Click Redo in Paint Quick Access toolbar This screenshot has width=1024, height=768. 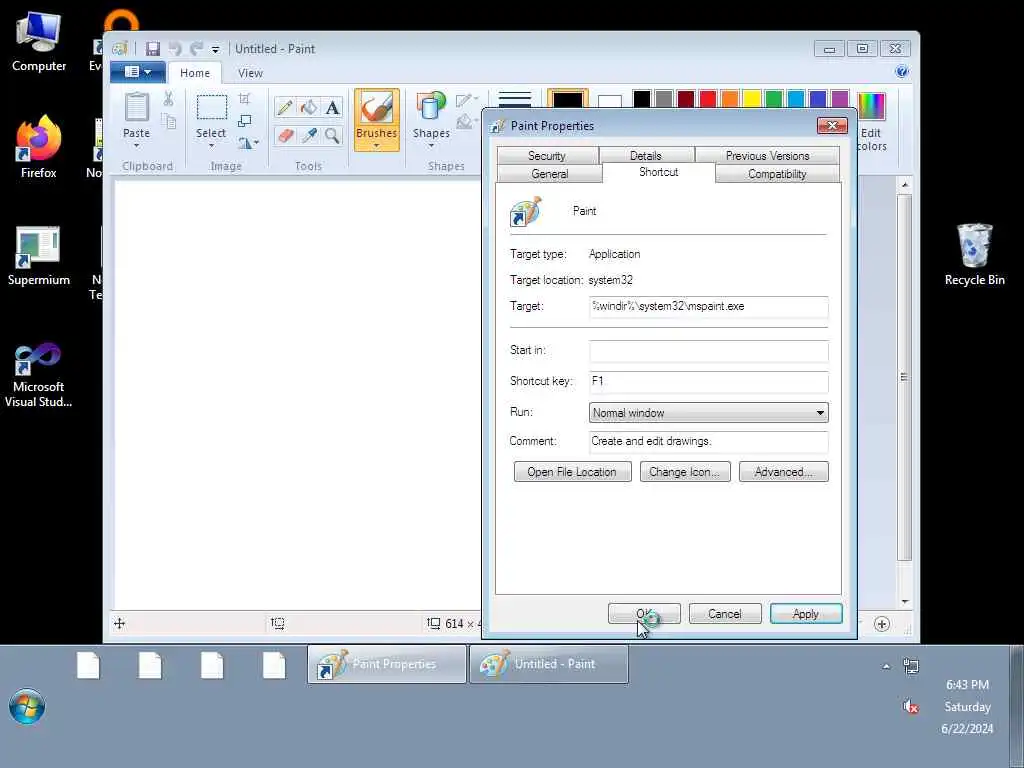196,49
